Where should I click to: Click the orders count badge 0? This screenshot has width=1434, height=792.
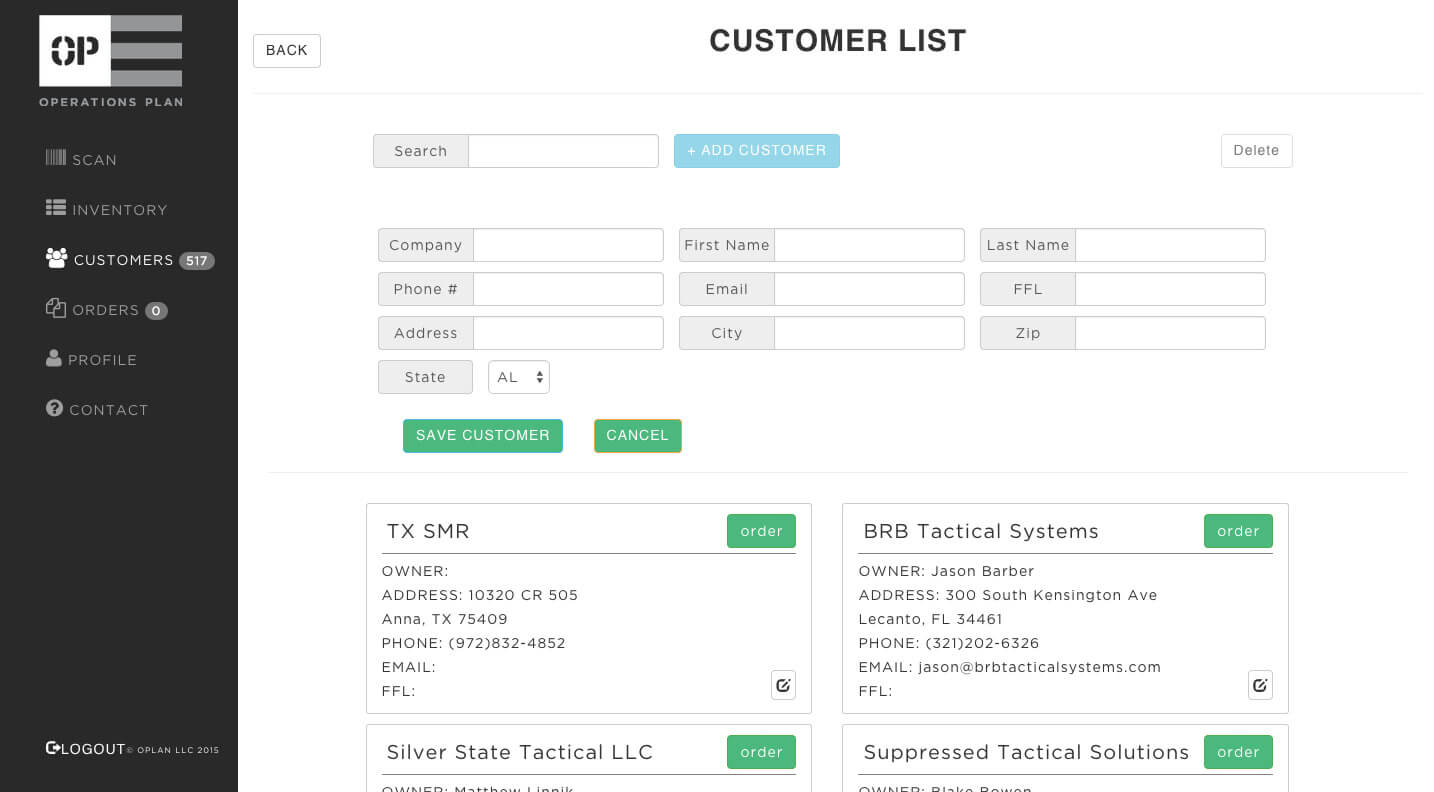156,311
